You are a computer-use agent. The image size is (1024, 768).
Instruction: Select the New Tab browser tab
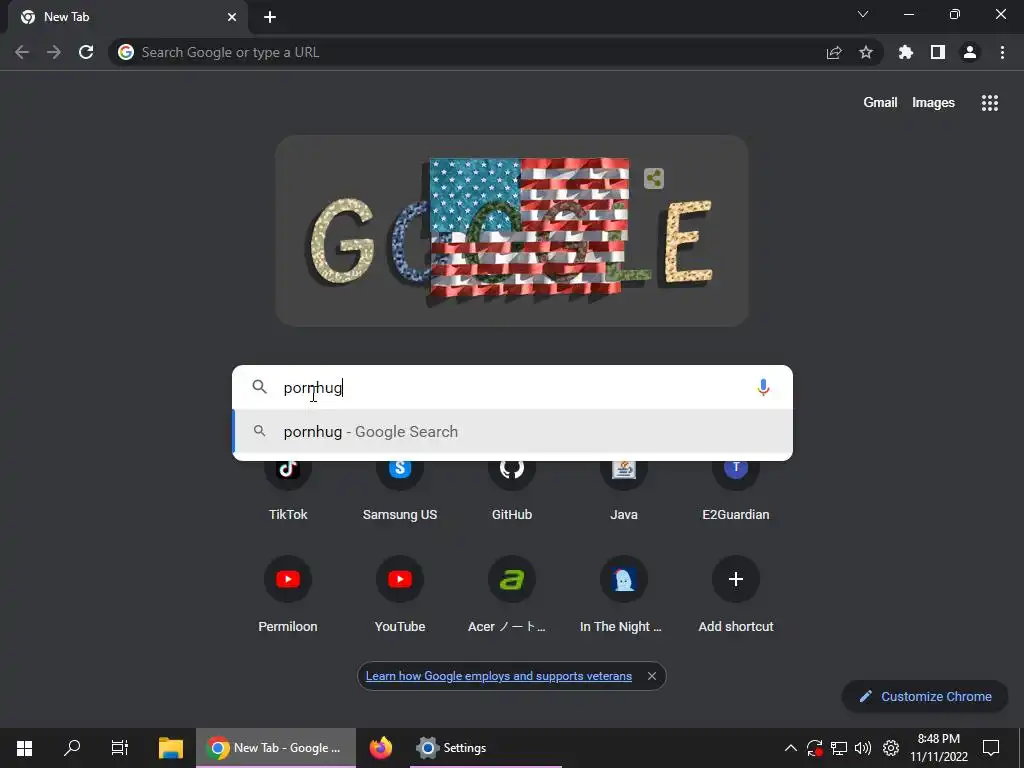(x=127, y=17)
